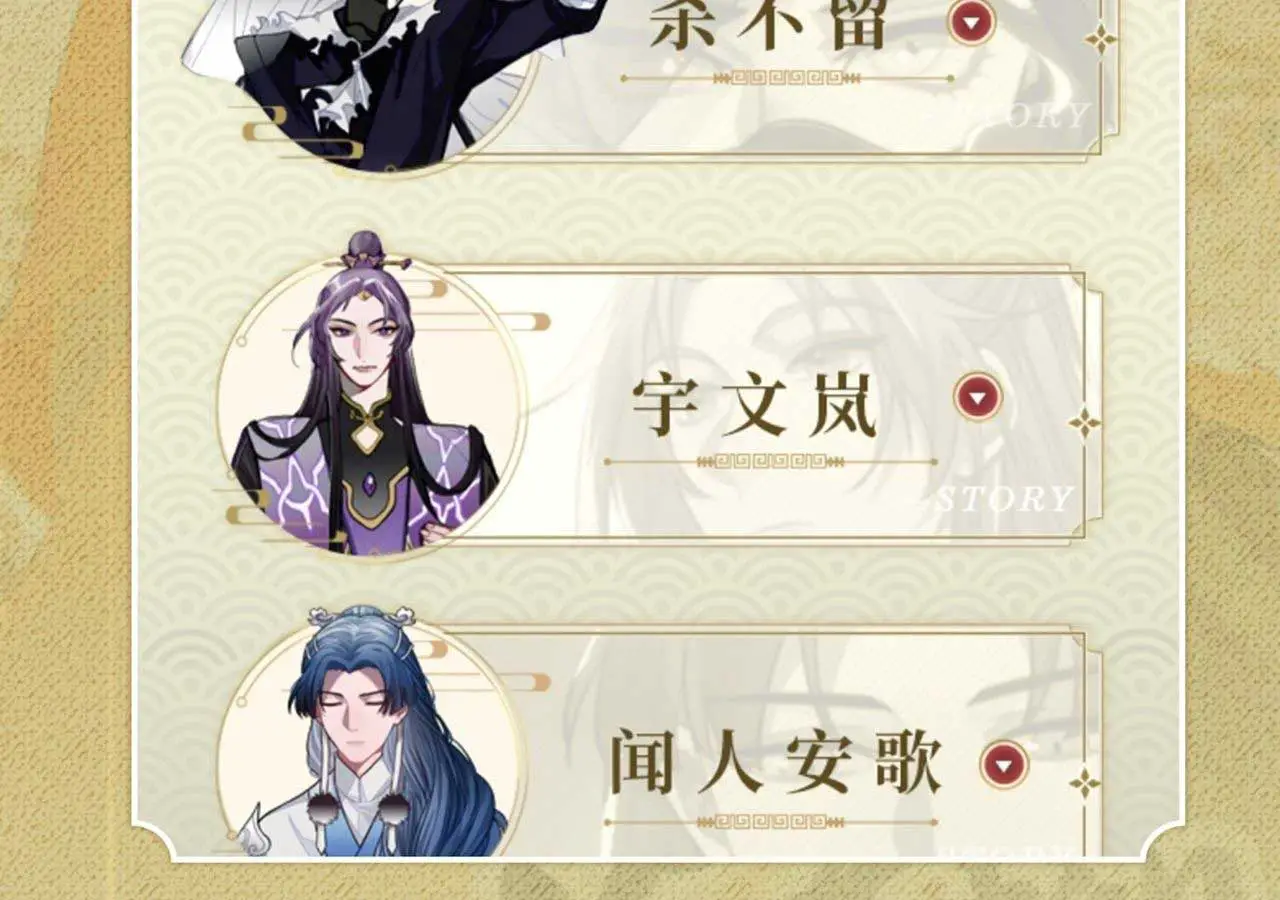Viewport: 1280px width, 900px height.
Task: Select the purple-haired 宇文岚 portrait
Action: click(371, 403)
